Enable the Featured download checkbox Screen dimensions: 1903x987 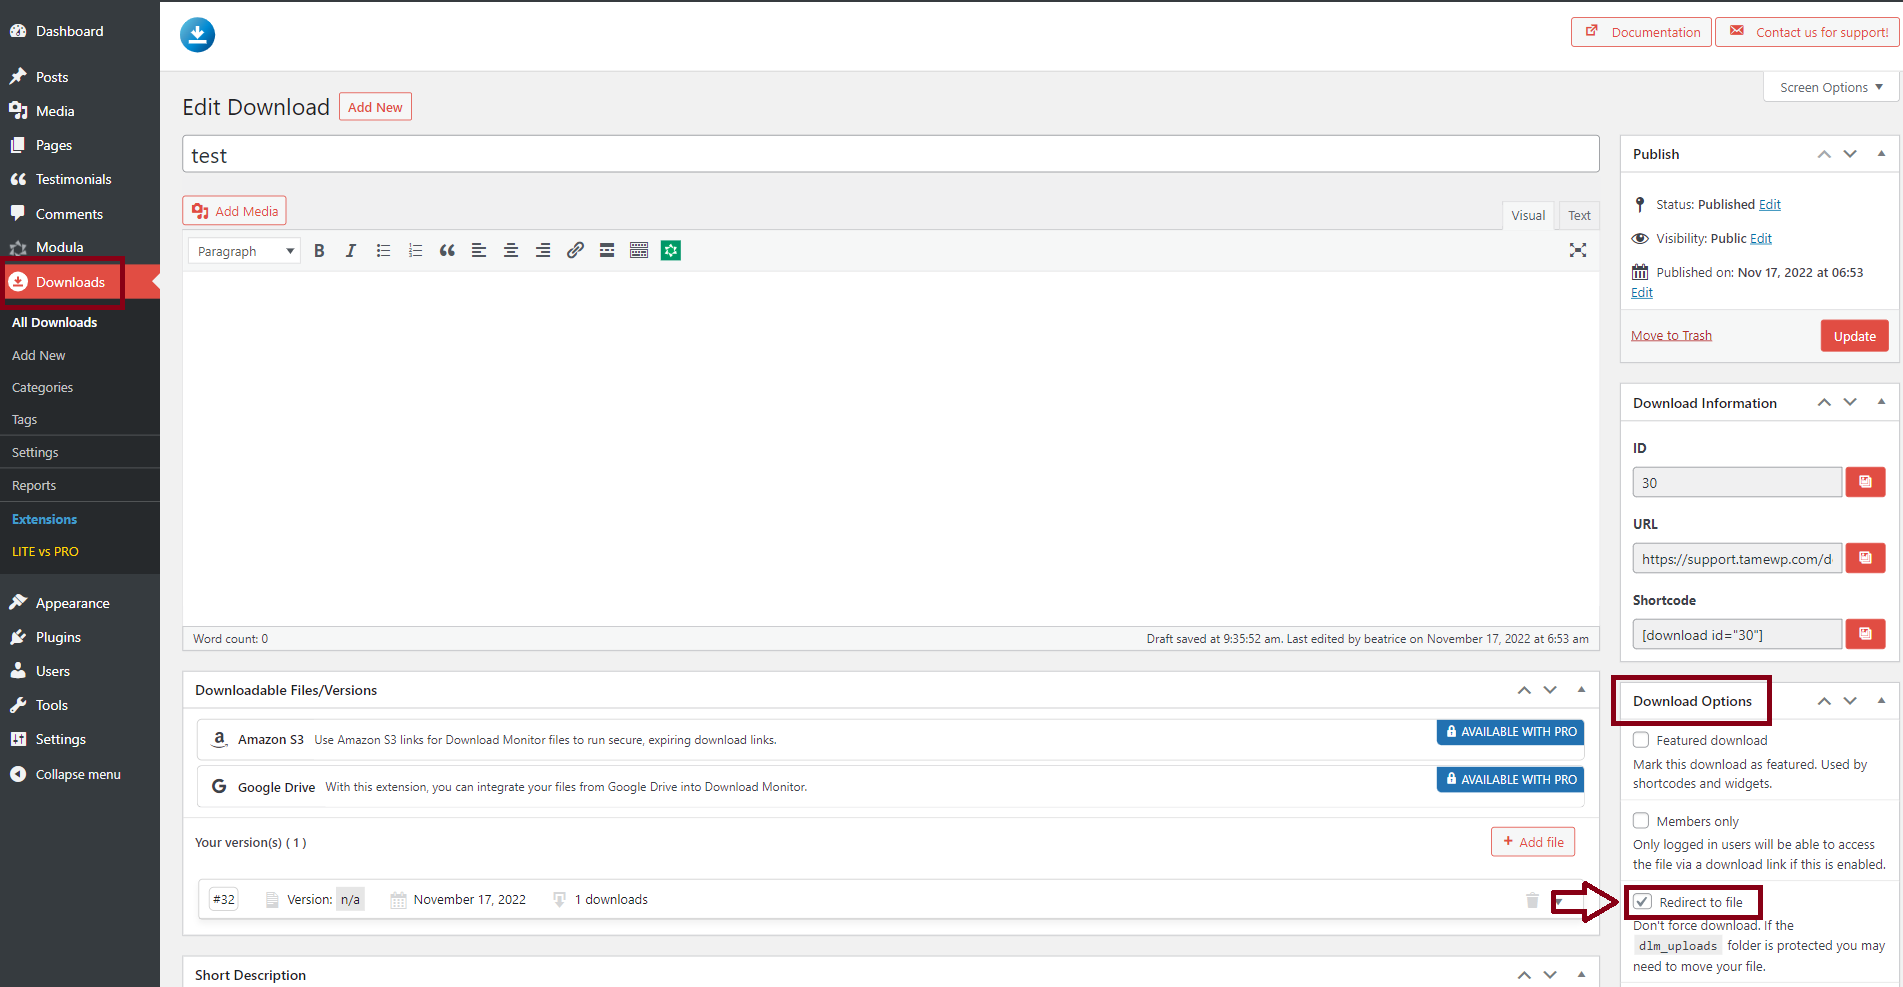[x=1641, y=740]
